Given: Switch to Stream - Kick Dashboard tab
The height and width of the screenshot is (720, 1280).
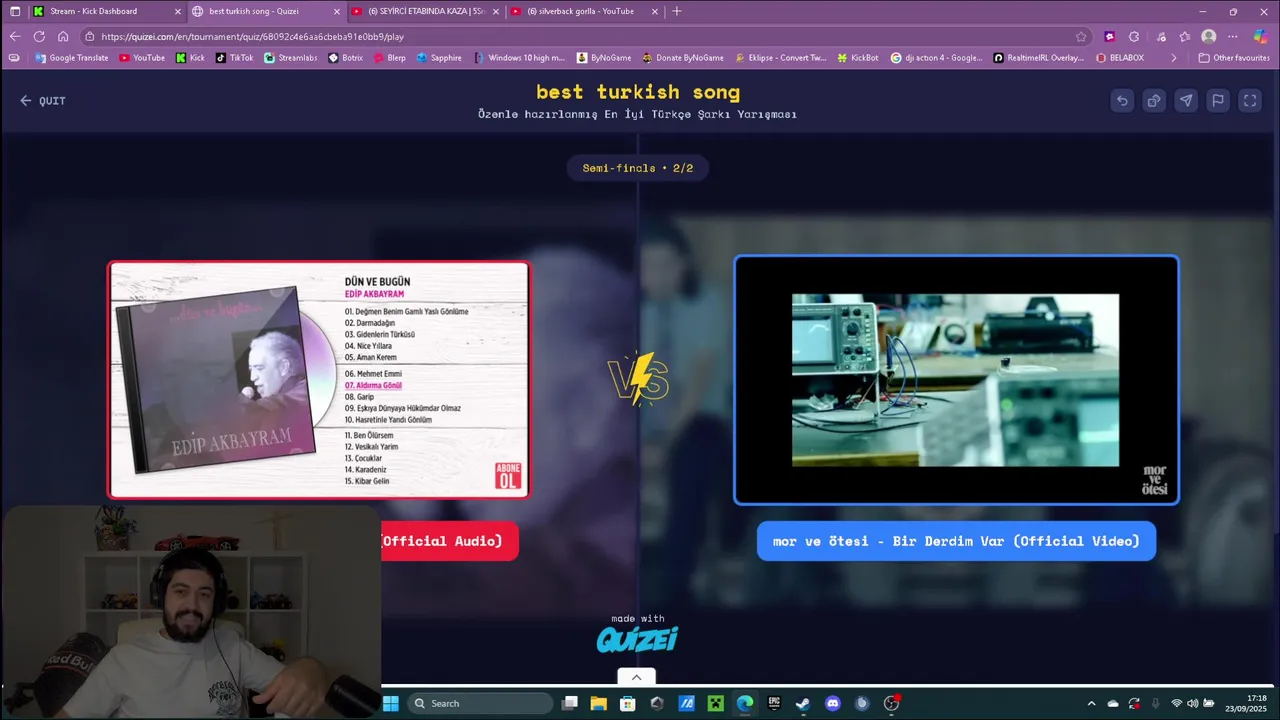Looking at the screenshot, I should pyautogui.click(x=106, y=11).
